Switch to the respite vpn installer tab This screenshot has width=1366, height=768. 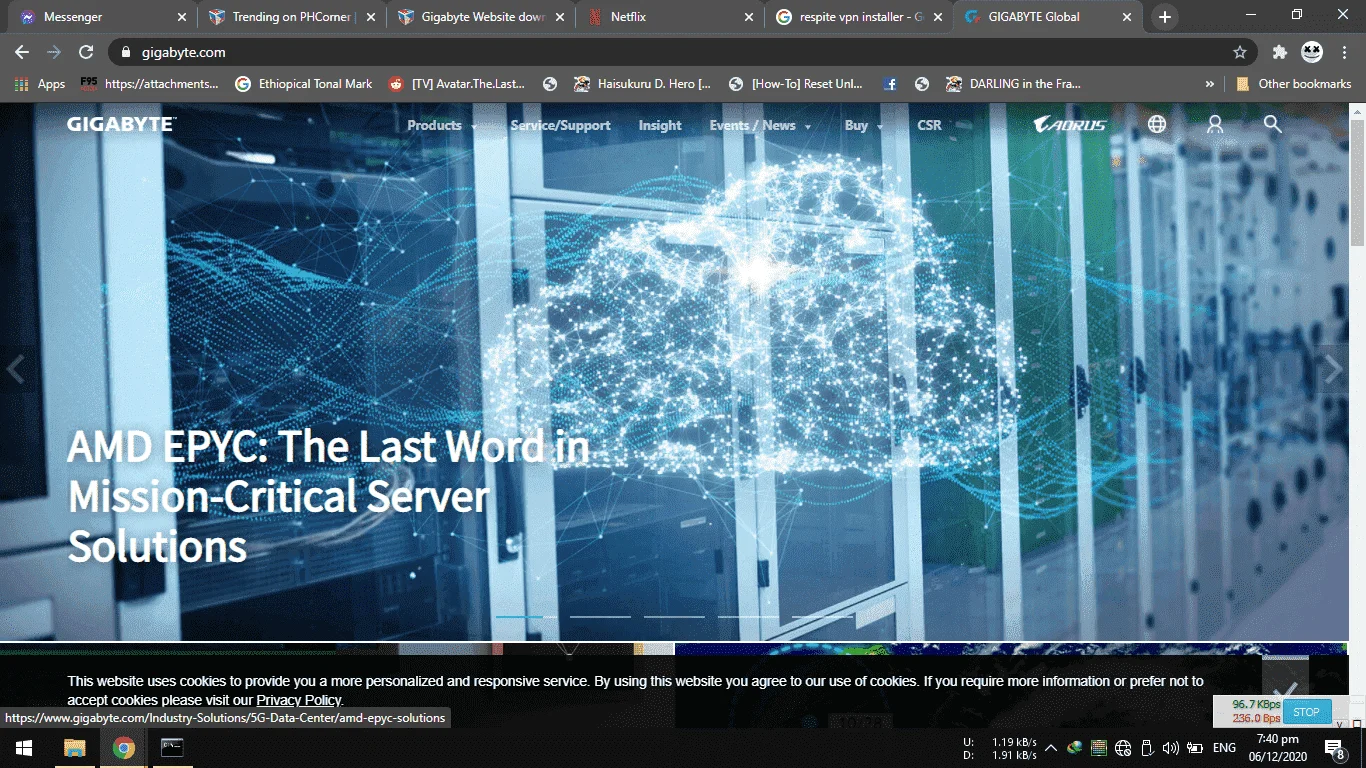(x=858, y=17)
